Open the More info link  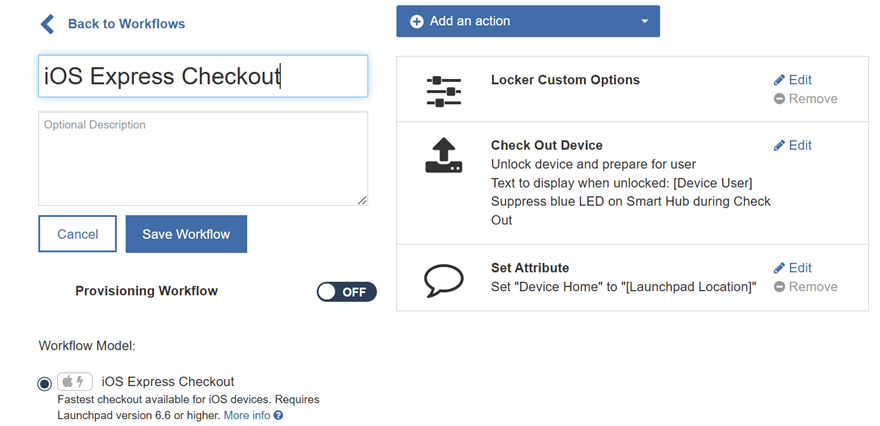246,415
